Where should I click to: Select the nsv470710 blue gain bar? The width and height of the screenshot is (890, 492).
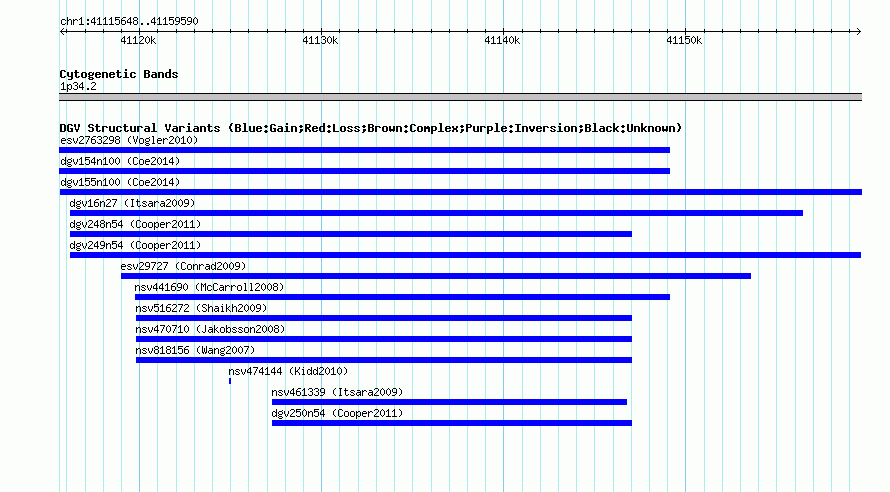(384, 339)
